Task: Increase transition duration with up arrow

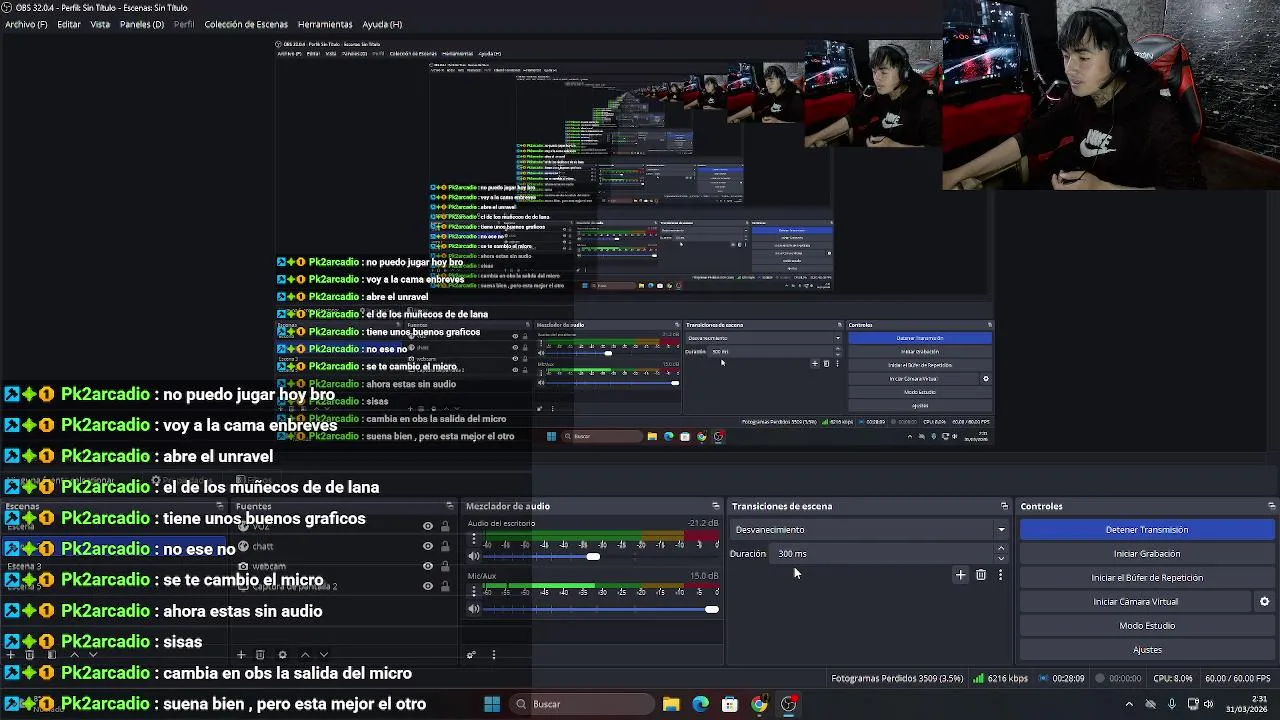Action: coord(1001,549)
